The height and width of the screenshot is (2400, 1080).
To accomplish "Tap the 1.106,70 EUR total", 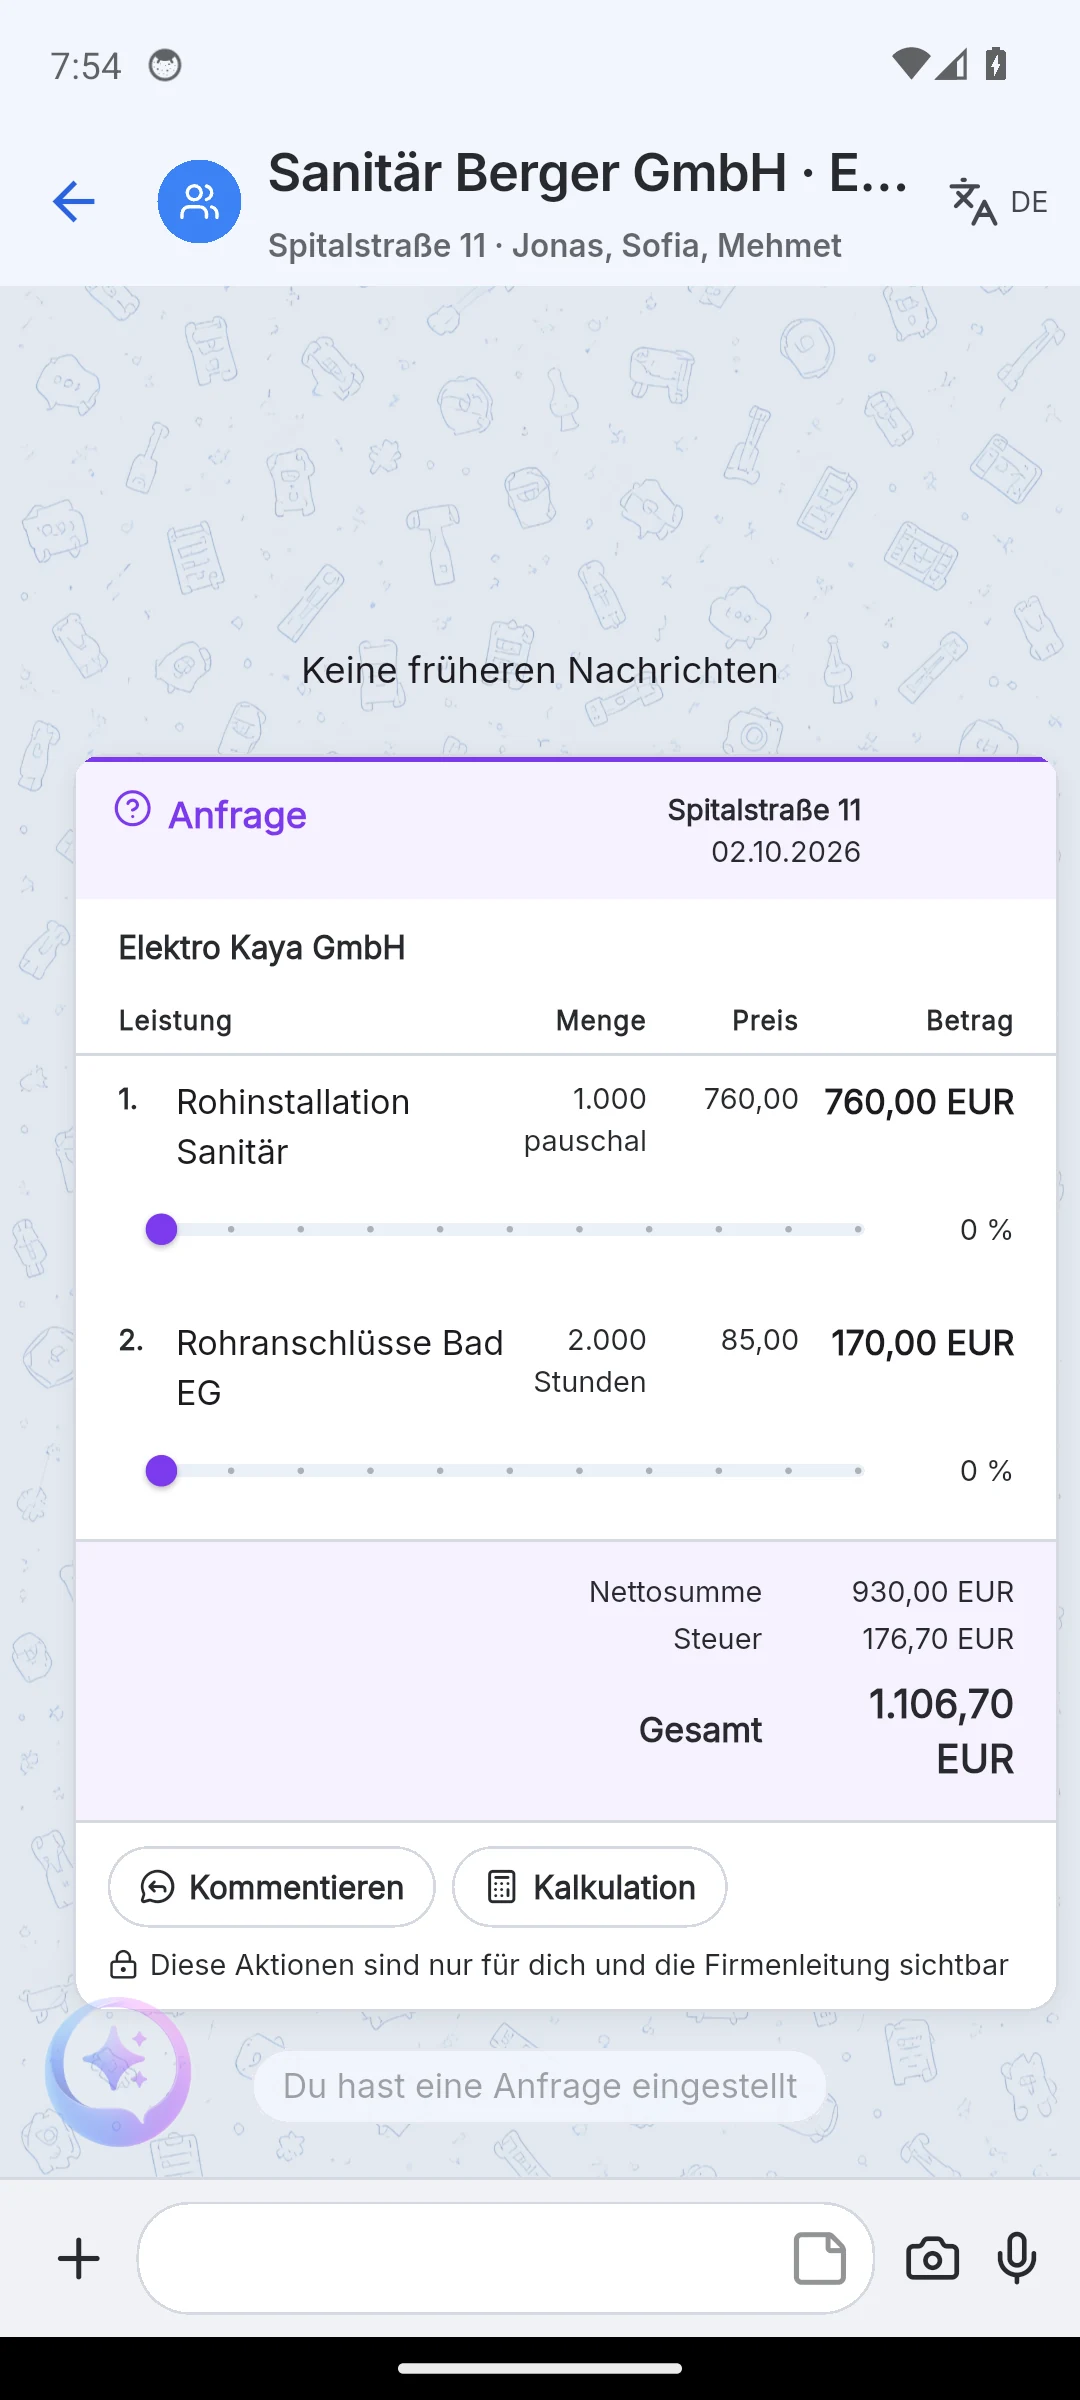I will point(941,1731).
